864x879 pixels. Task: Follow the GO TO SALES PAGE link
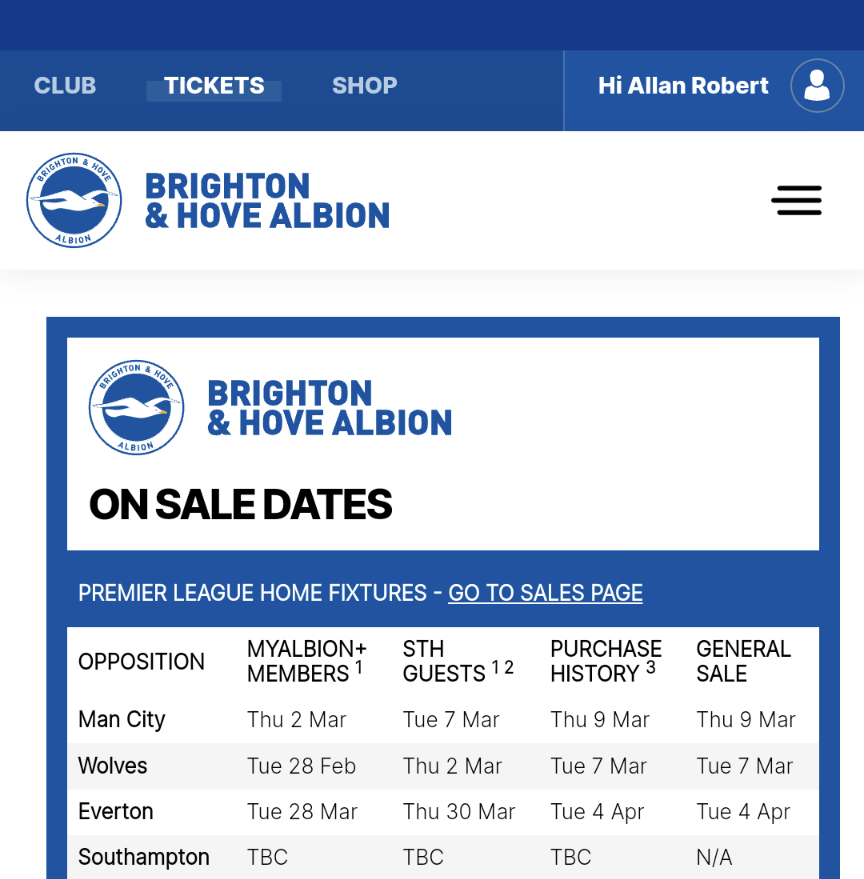pyautogui.click(x=545, y=593)
